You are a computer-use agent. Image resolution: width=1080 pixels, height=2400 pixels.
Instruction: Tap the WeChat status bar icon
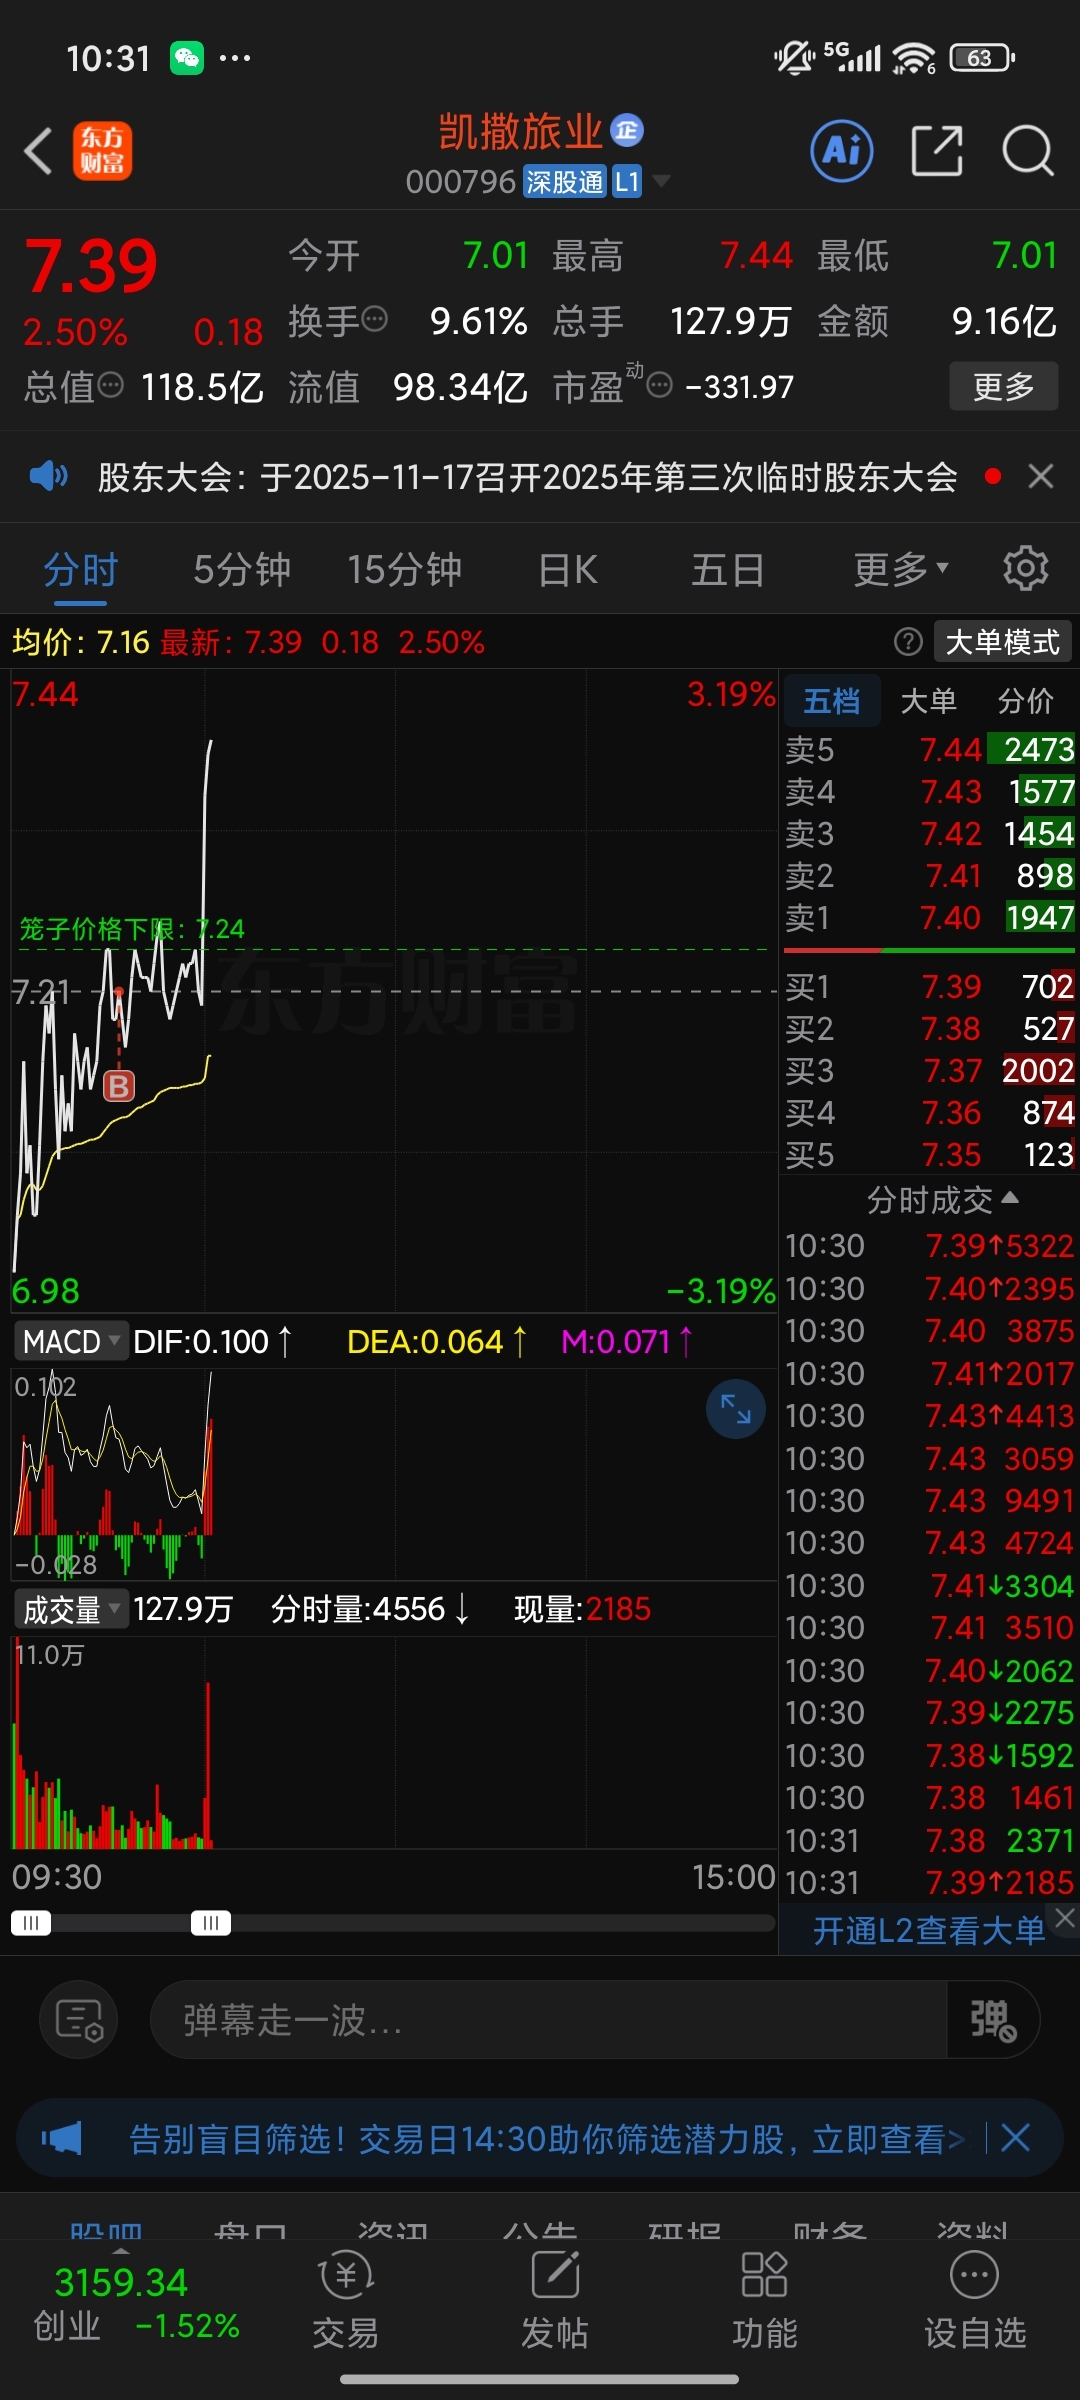click(x=187, y=58)
